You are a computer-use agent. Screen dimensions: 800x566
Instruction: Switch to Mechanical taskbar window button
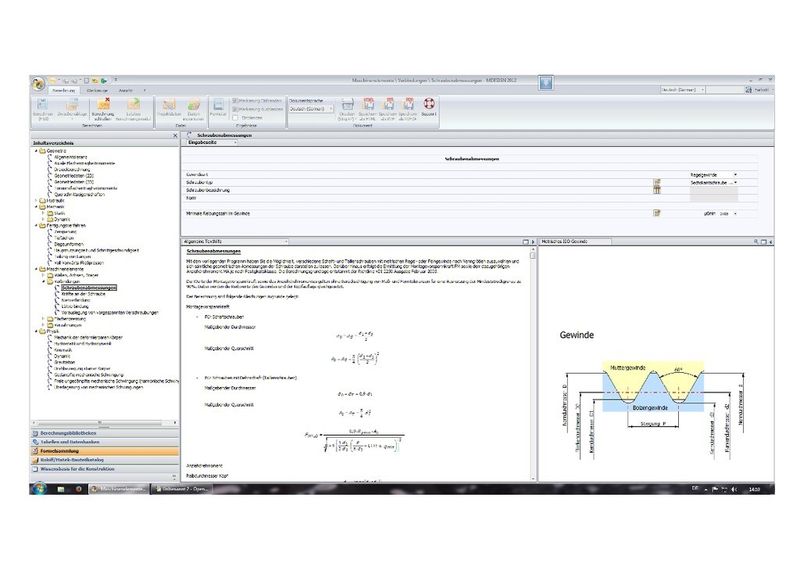coord(118,489)
